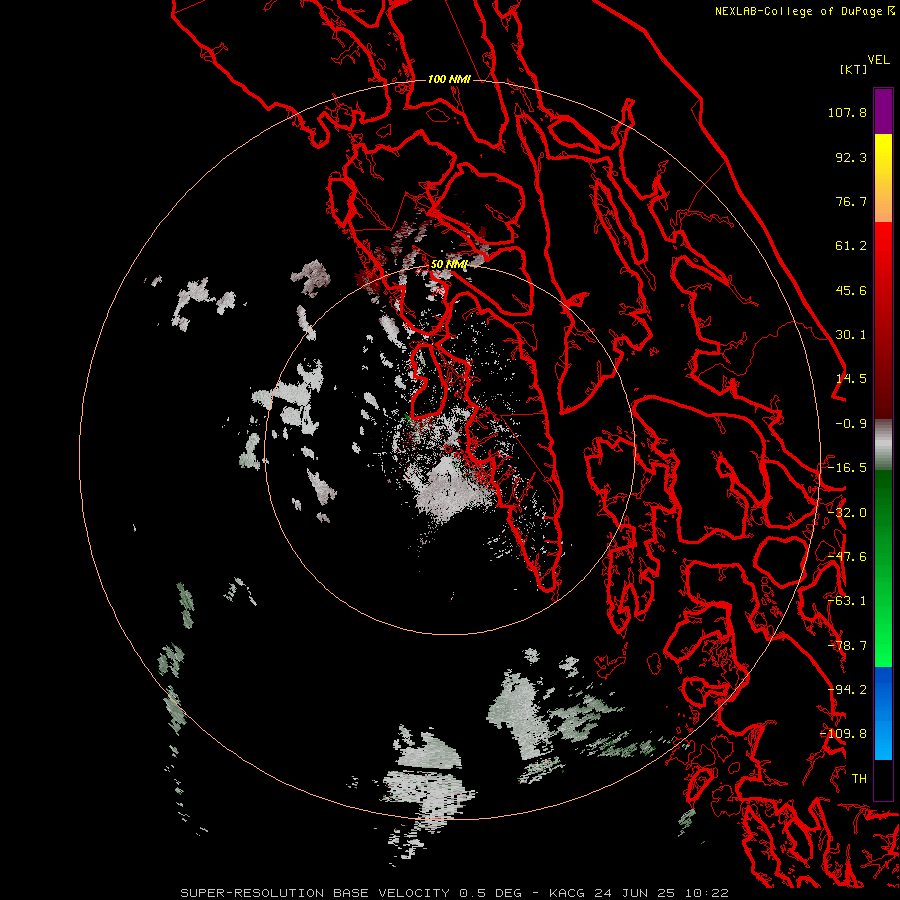Click the -47.6 velocity scale value
This screenshot has height=900, width=900.
[x=847, y=557]
